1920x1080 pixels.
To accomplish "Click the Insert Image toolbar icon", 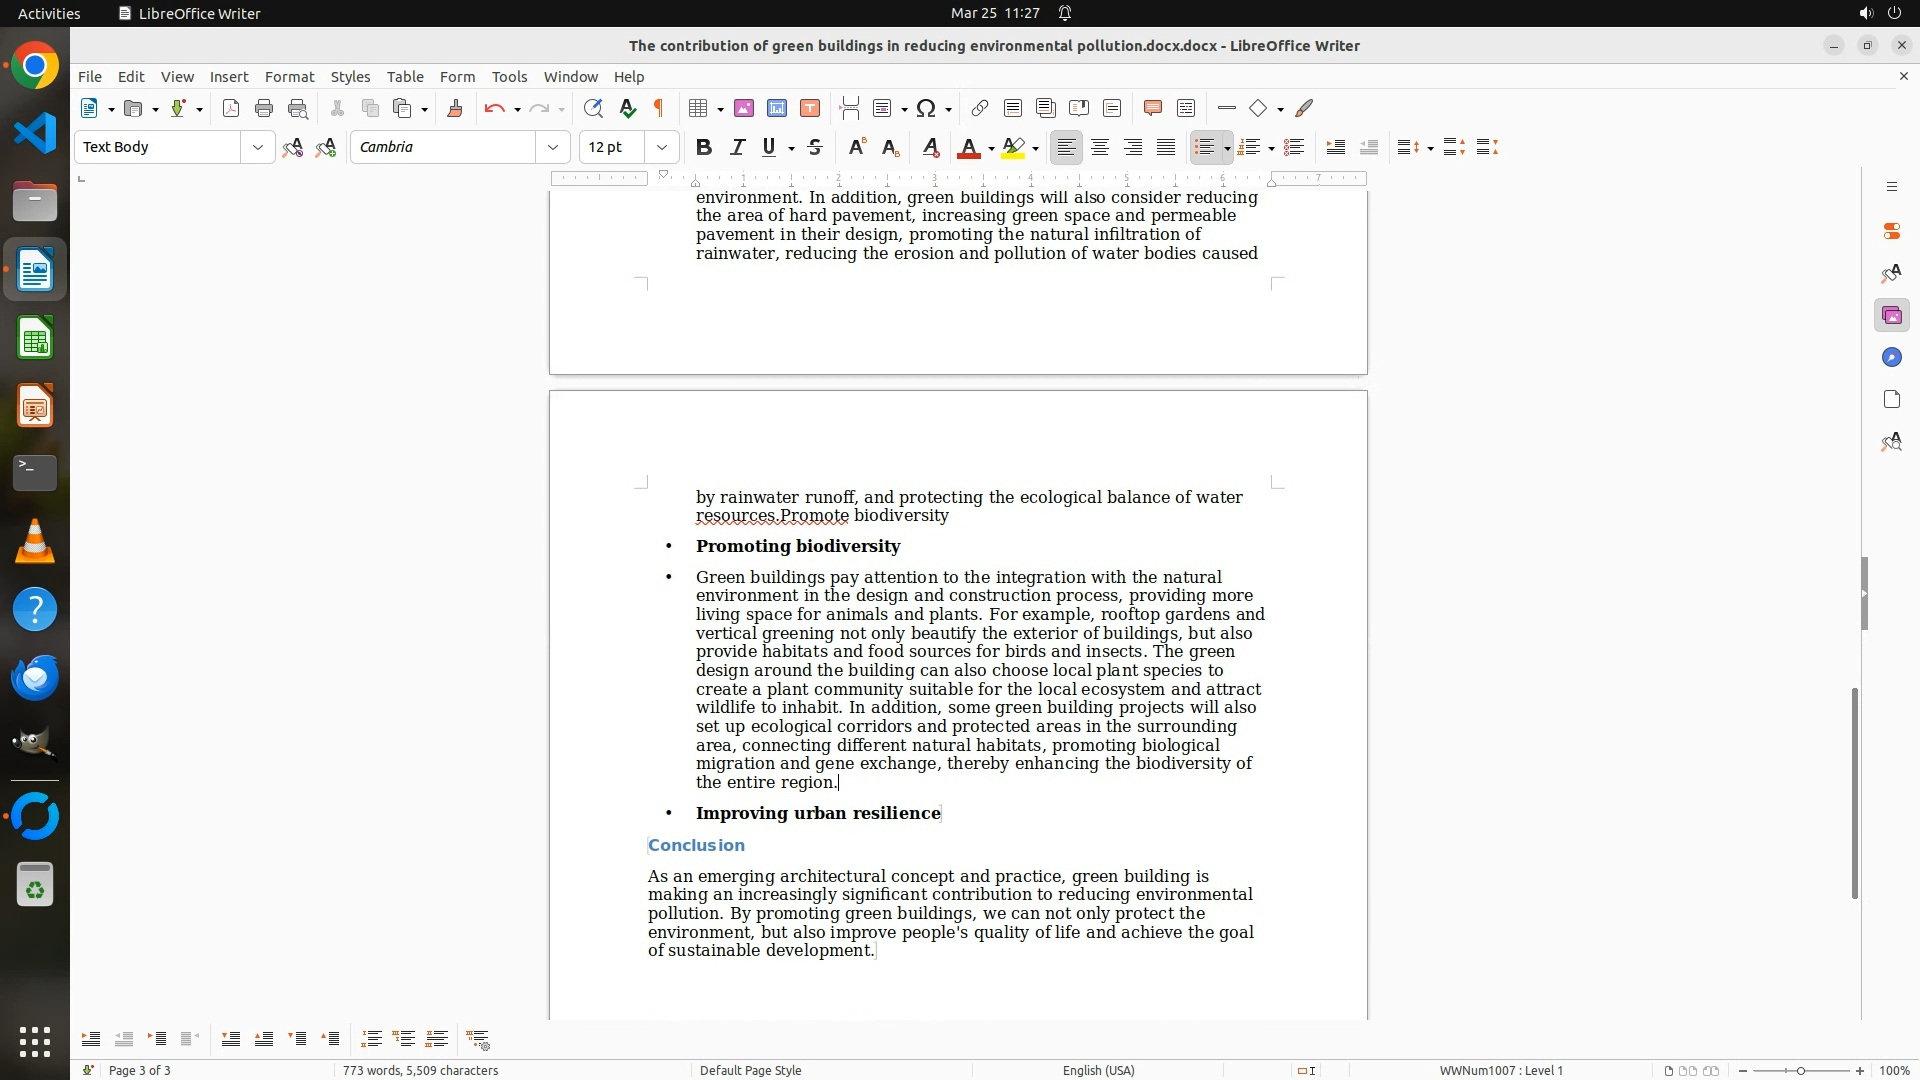I will [x=744, y=109].
